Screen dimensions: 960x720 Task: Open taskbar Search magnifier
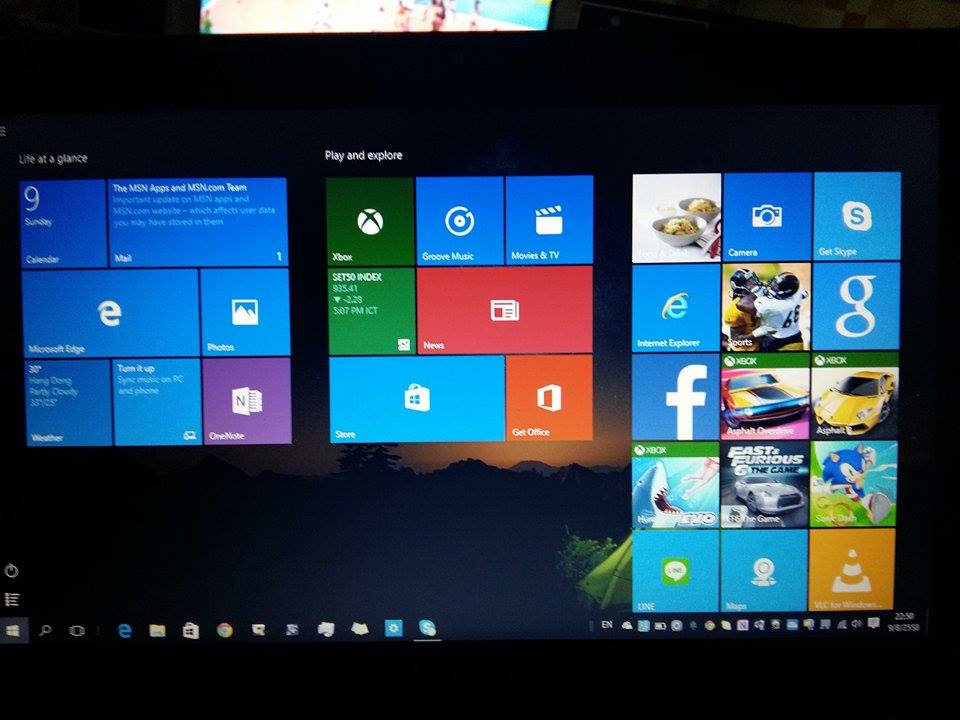tap(45, 630)
